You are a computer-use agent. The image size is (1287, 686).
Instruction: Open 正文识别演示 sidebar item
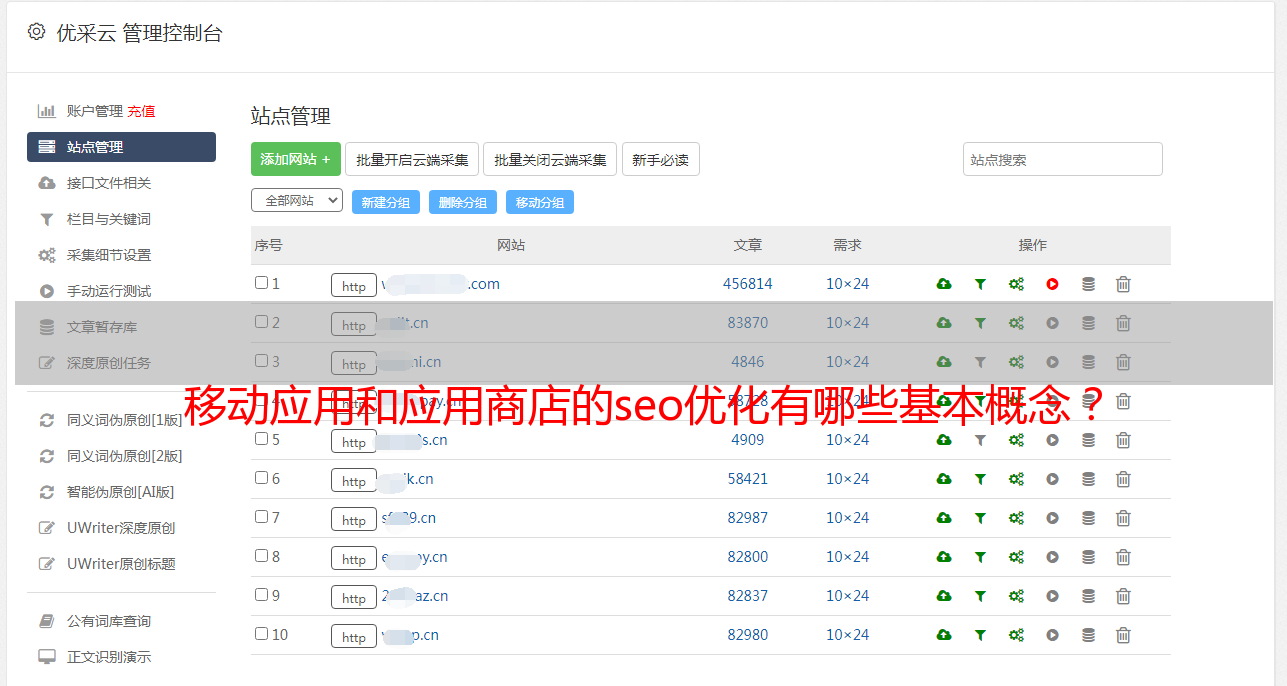point(109,657)
